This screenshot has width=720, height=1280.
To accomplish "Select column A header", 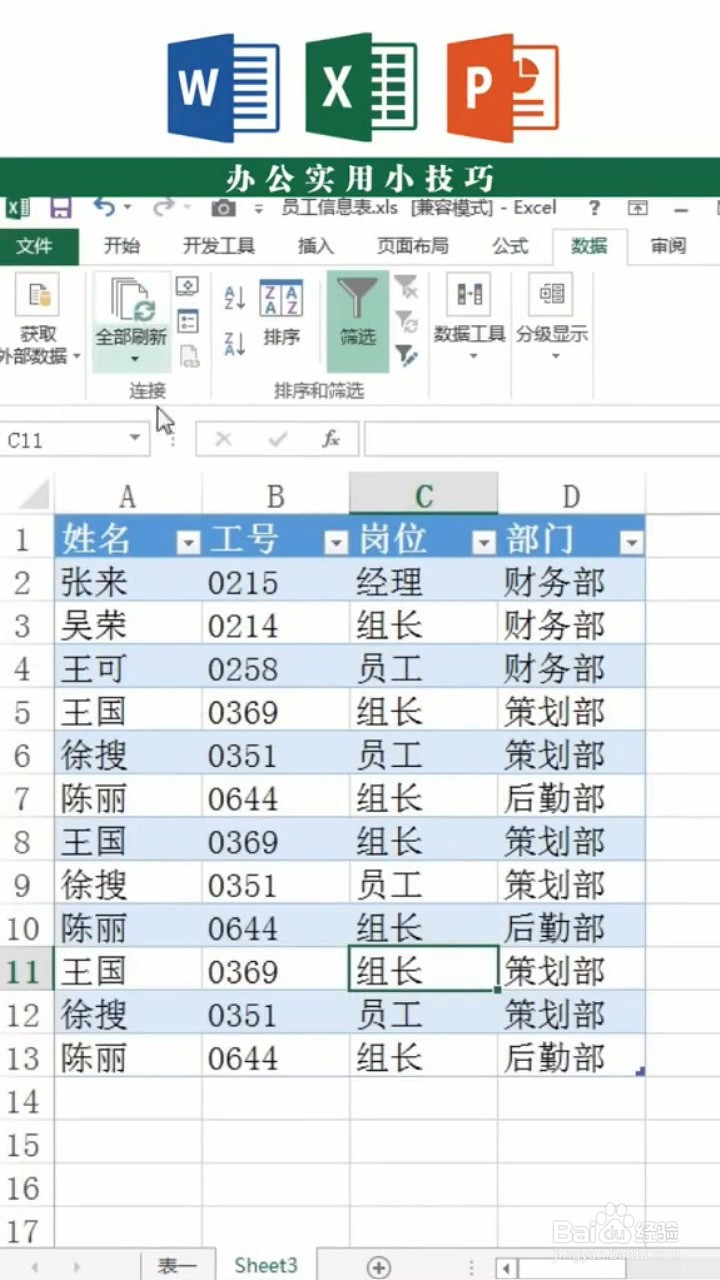I will (128, 495).
